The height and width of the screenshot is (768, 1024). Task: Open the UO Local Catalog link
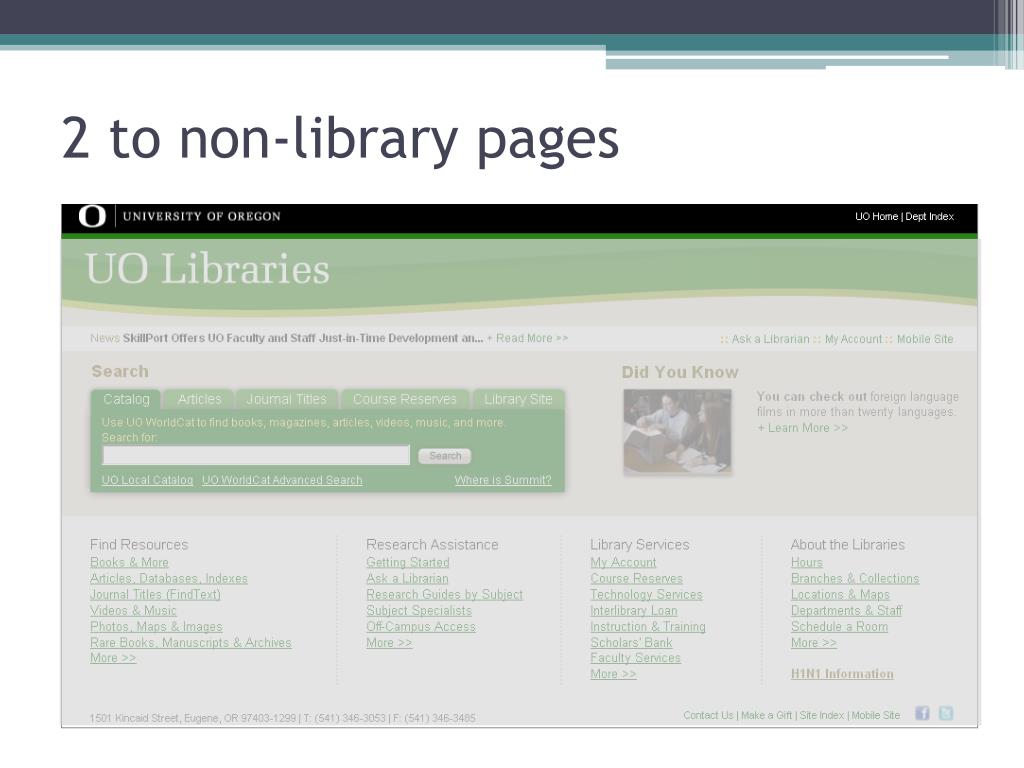click(148, 480)
